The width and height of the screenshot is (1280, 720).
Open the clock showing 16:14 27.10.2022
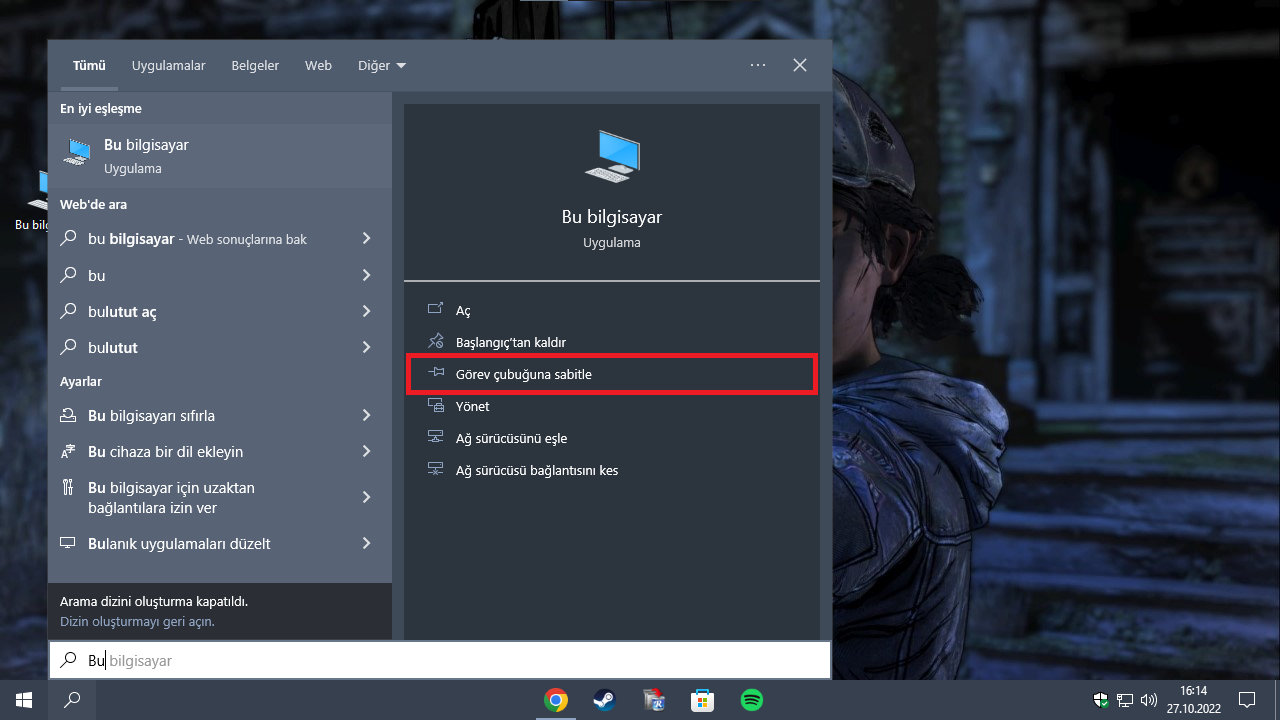coord(1193,700)
